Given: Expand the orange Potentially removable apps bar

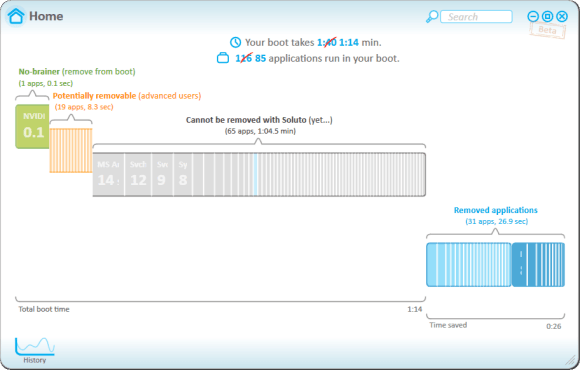Looking at the screenshot, I should click(71, 150).
